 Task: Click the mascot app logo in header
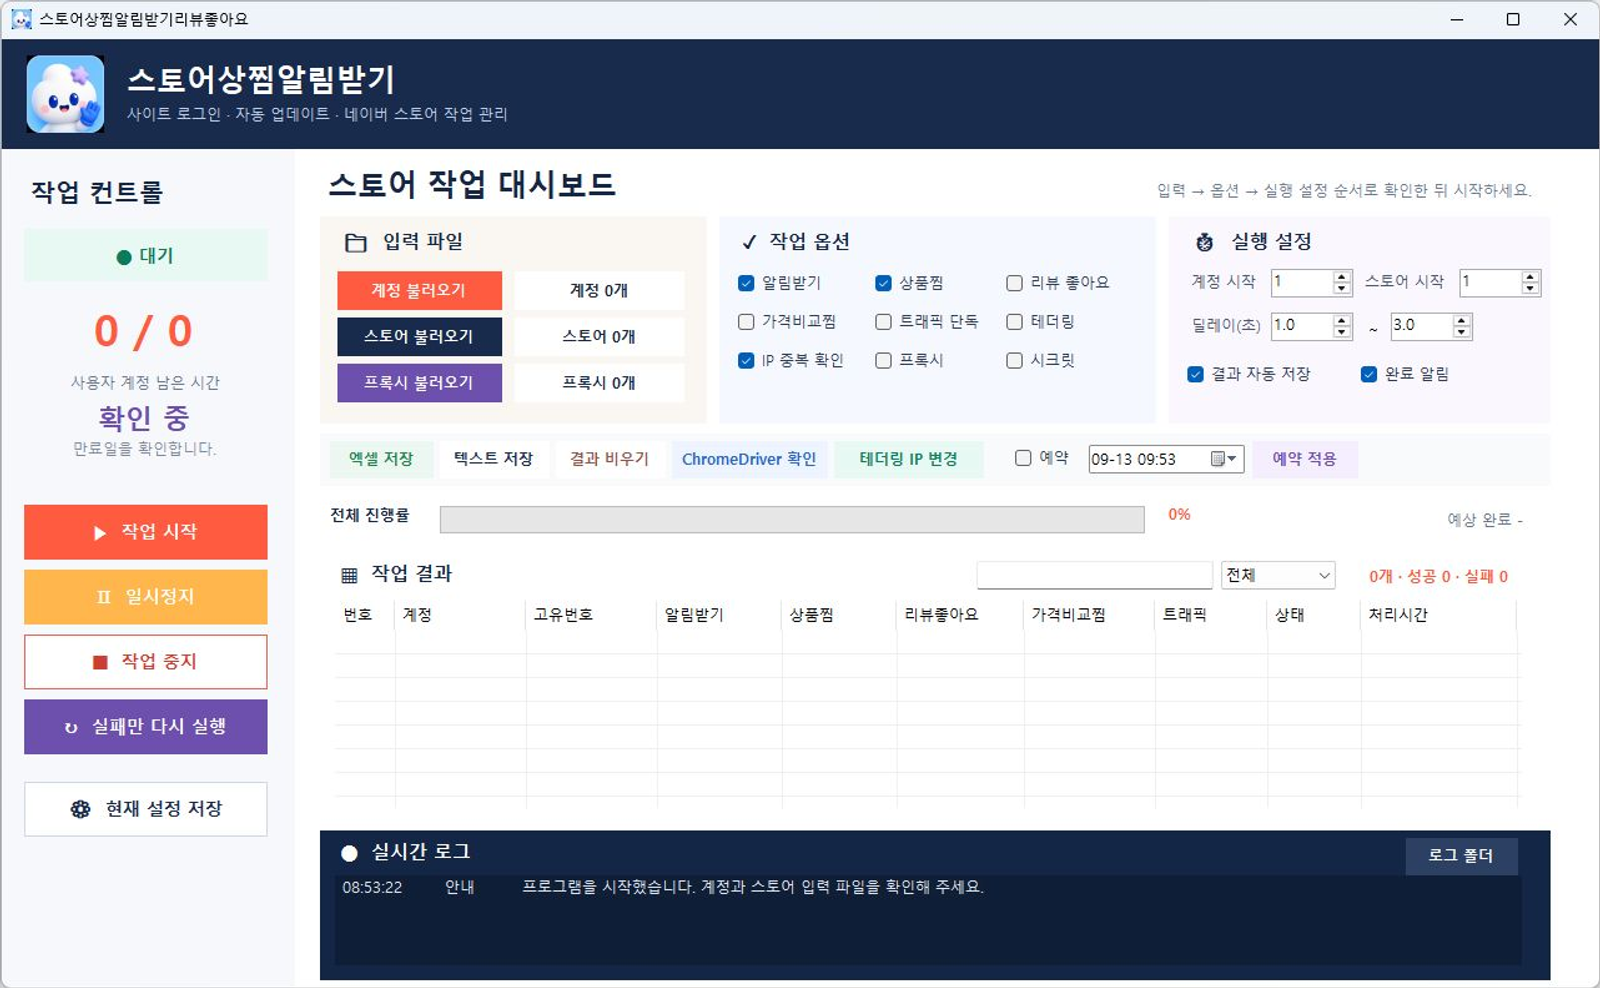click(x=65, y=94)
